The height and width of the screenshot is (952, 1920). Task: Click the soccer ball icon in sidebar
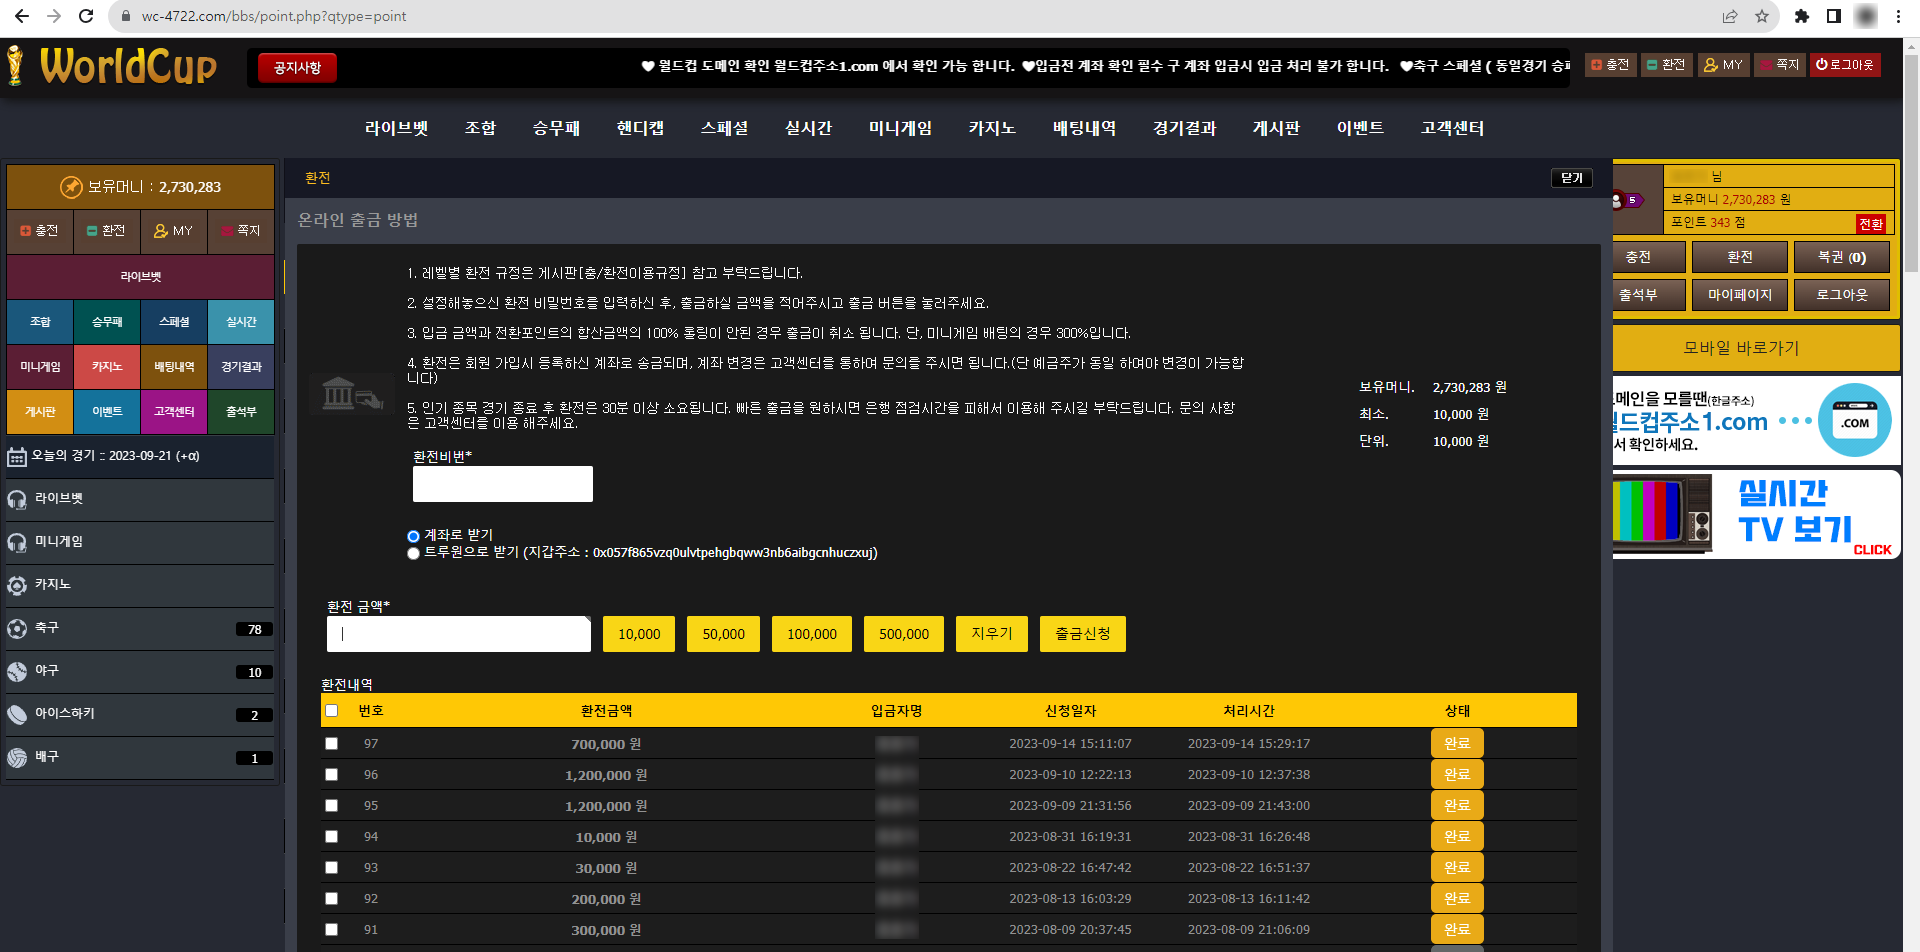tap(17, 629)
